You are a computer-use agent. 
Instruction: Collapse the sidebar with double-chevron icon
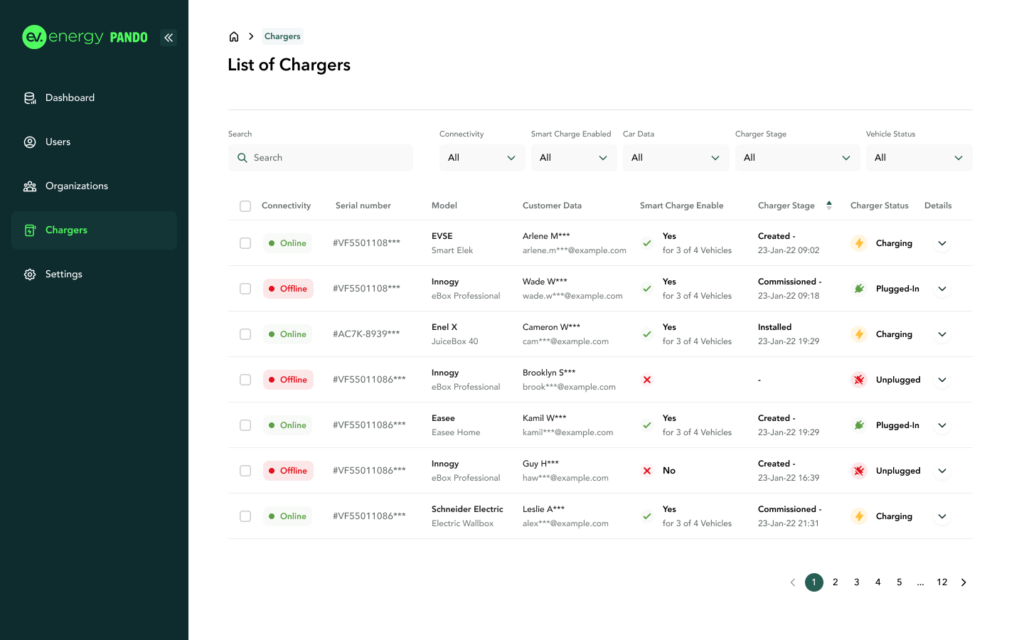168,37
